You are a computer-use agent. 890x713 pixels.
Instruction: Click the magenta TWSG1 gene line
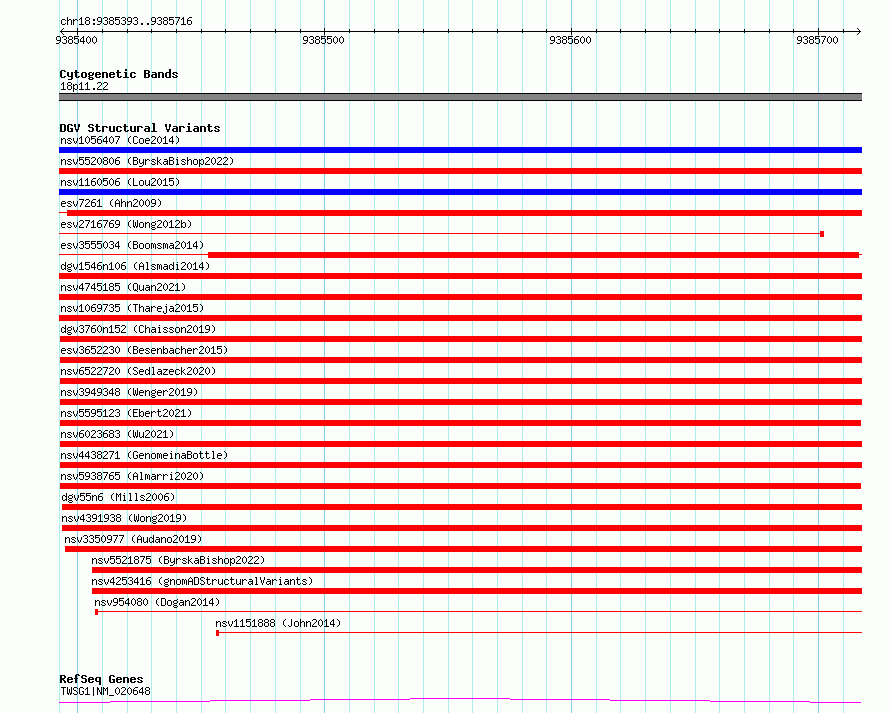pyautogui.click(x=460, y=701)
